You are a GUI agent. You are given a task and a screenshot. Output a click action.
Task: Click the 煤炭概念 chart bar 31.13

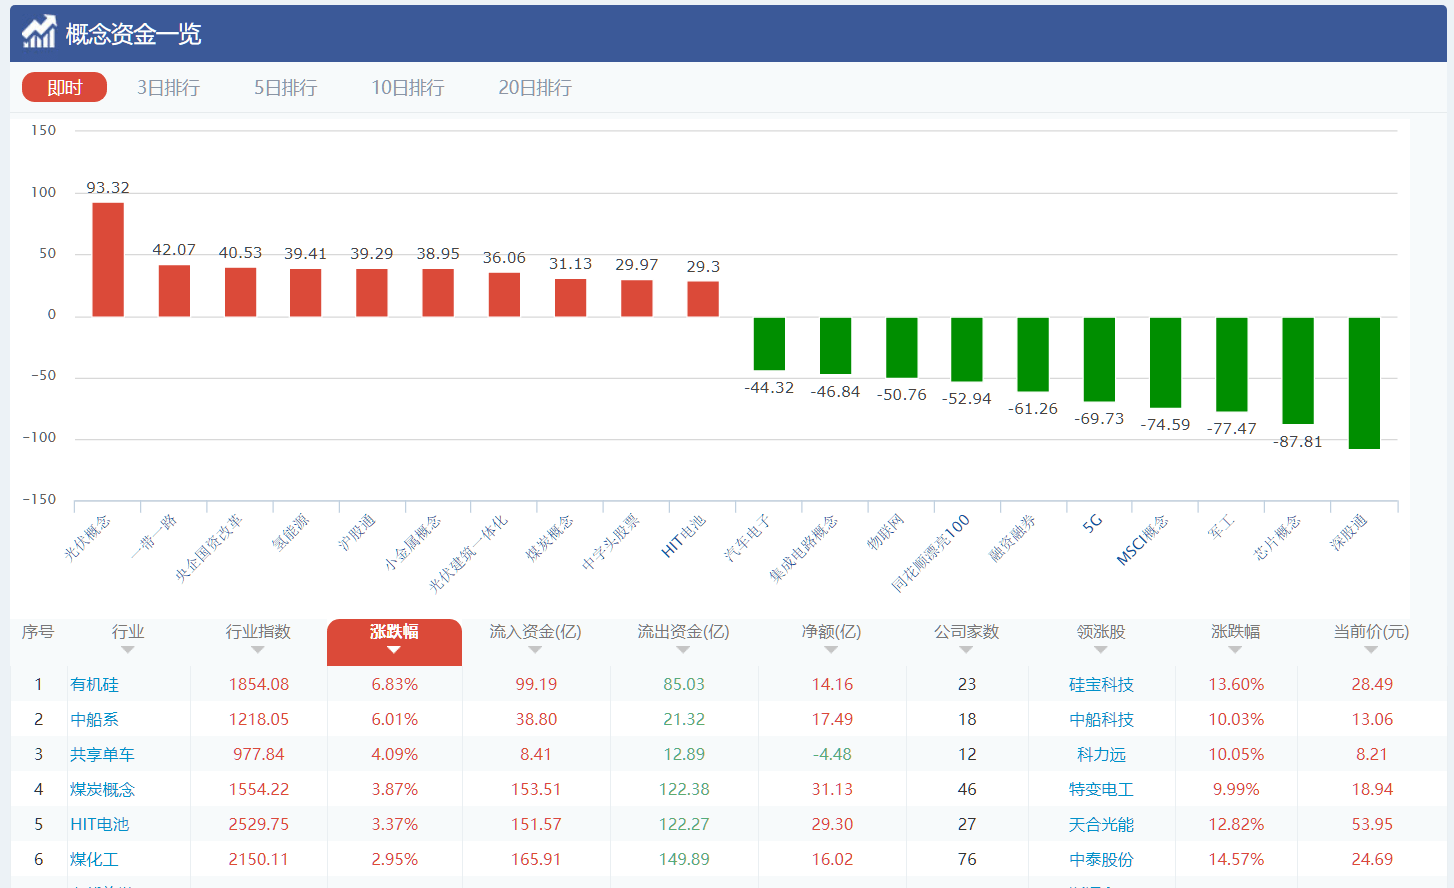coord(570,298)
